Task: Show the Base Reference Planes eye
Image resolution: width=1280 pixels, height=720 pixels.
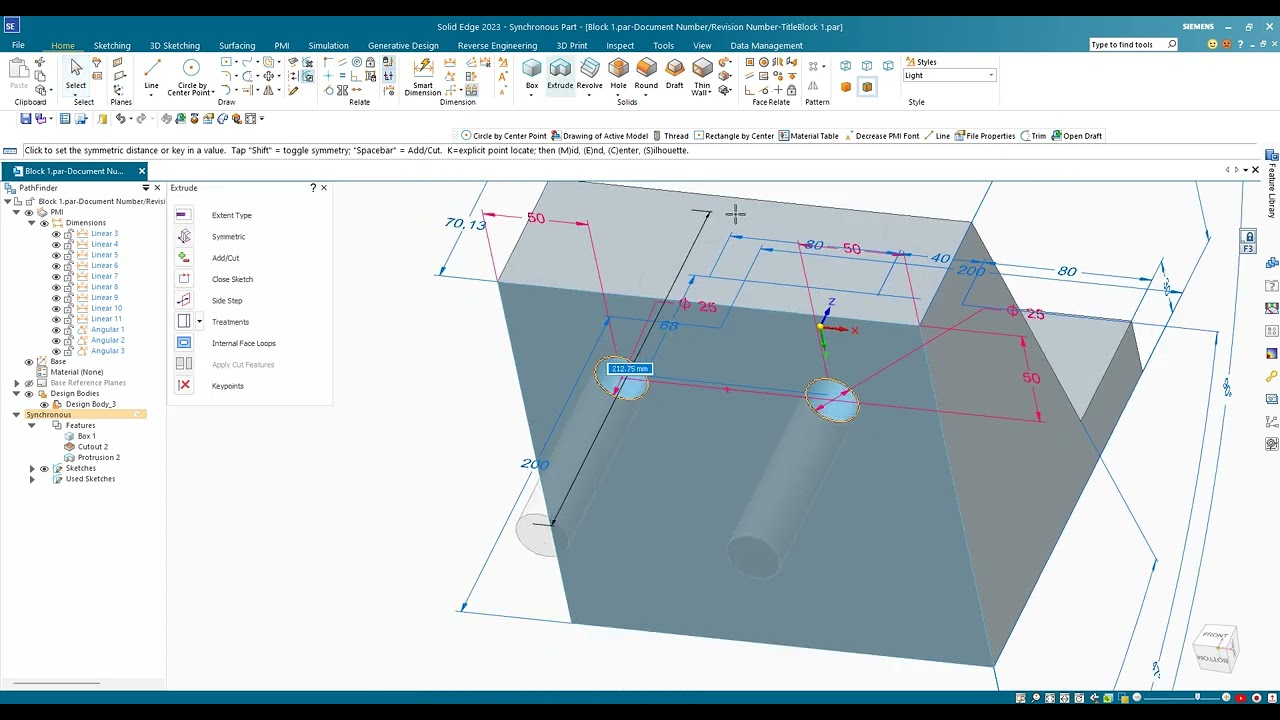Action: pyautogui.click(x=29, y=383)
